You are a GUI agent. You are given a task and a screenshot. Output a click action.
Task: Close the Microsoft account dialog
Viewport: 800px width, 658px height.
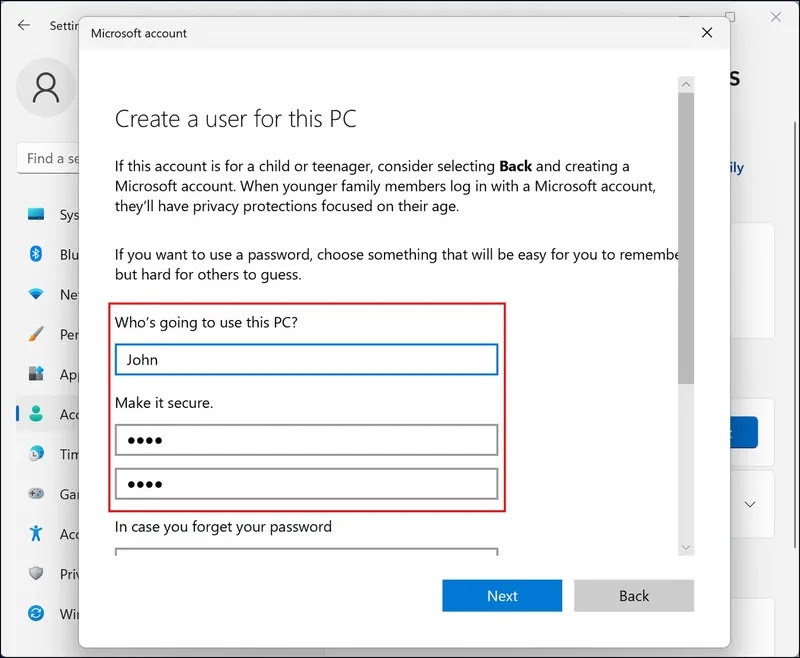[x=707, y=33]
